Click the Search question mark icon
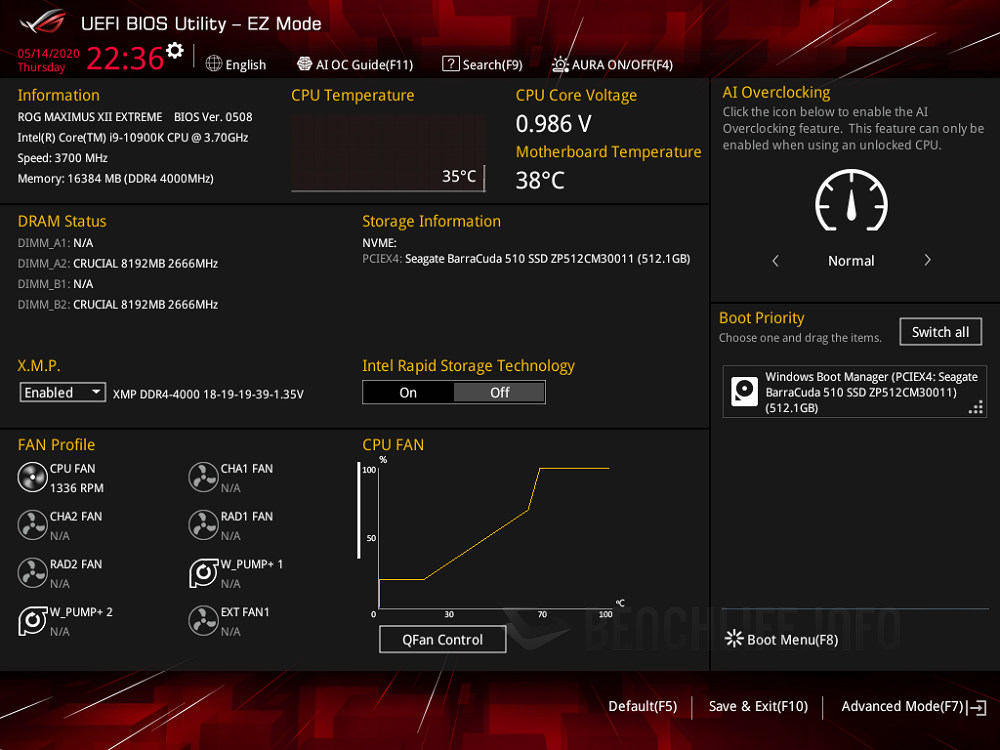The width and height of the screenshot is (1000, 750). (x=450, y=64)
